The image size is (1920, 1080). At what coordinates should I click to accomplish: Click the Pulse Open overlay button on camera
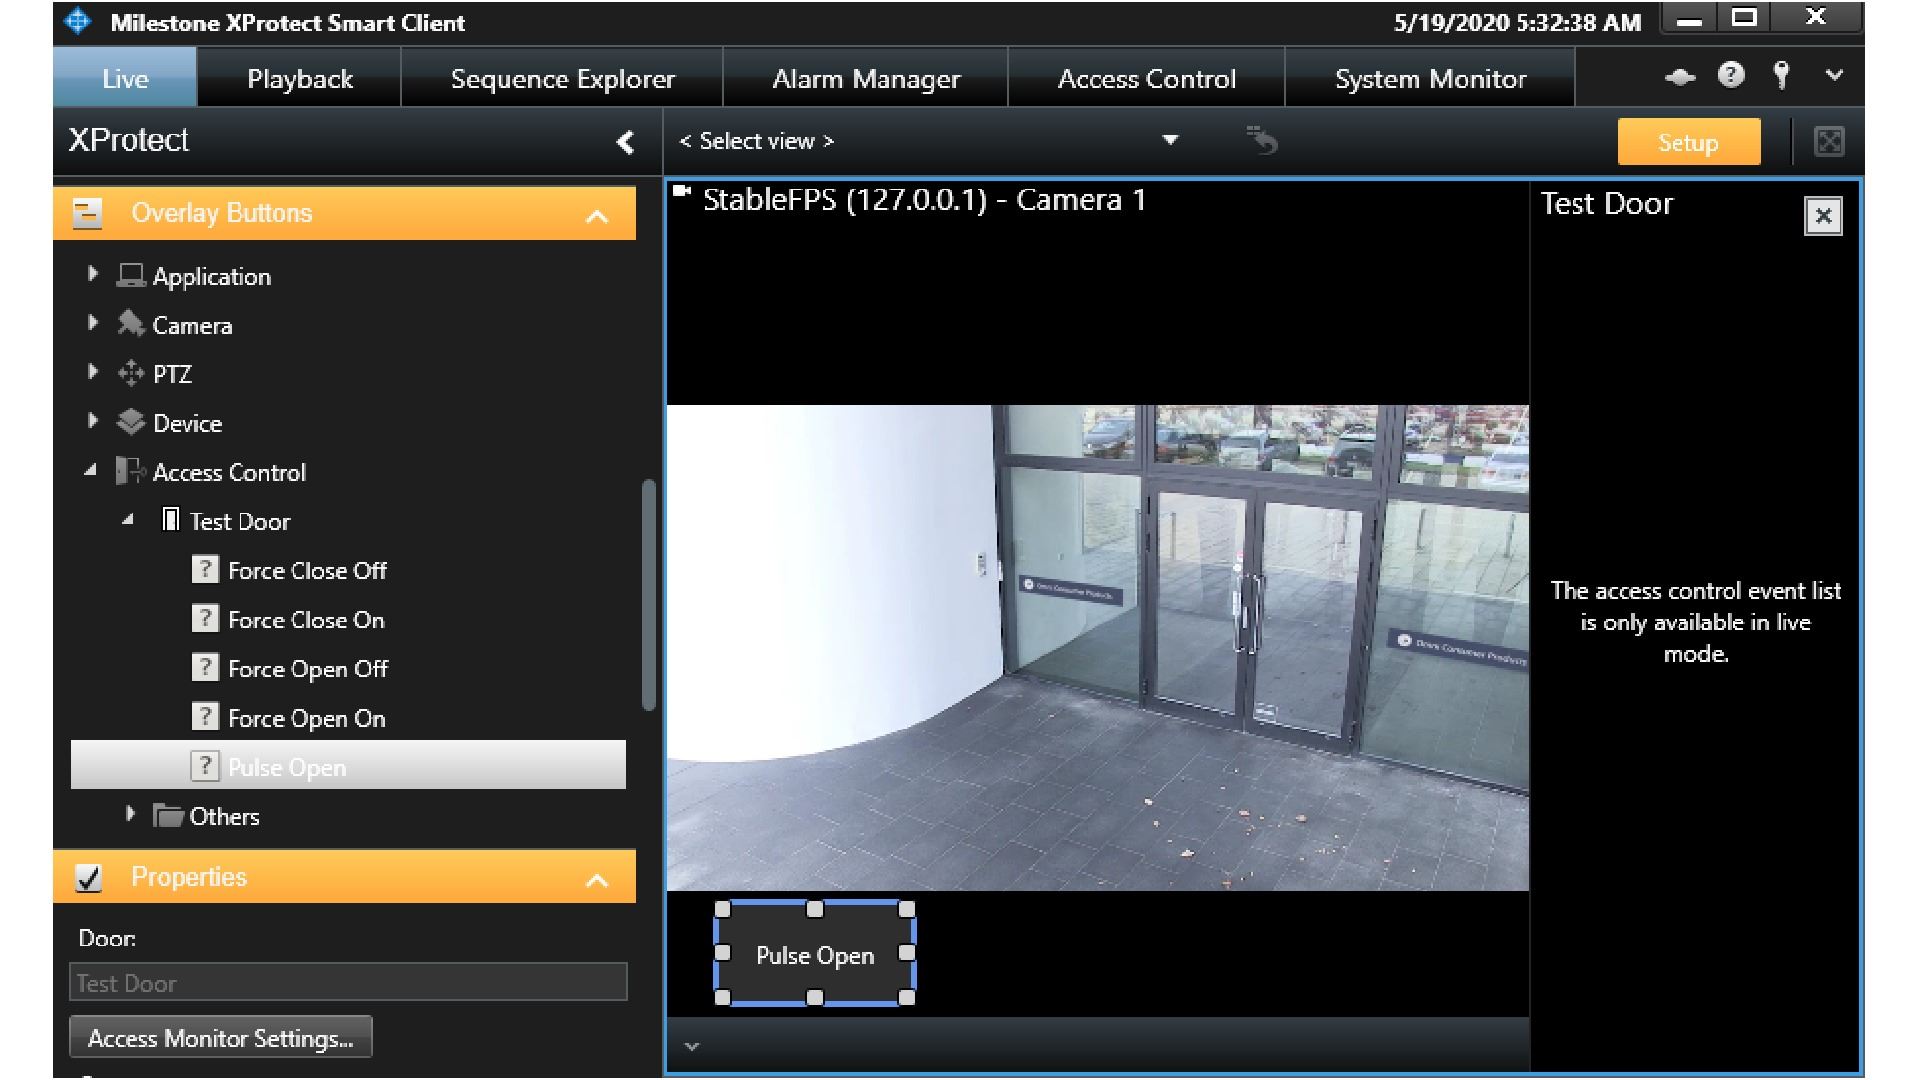815,955
